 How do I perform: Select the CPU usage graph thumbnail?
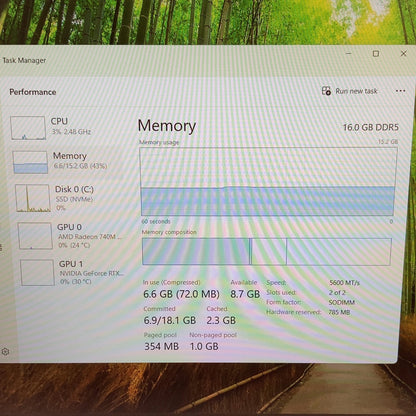click(x=28, y=128)
